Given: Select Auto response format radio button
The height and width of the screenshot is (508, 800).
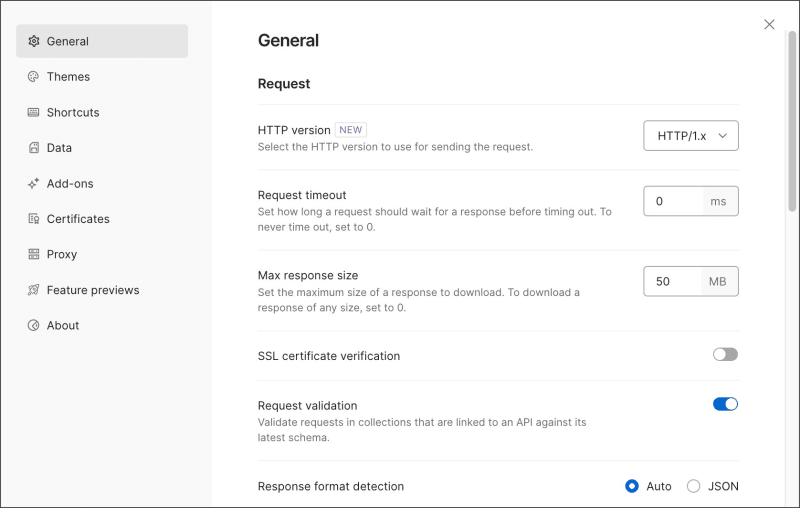Looking at the screenshot, I should pyautogui.click(x=632, y=486).
